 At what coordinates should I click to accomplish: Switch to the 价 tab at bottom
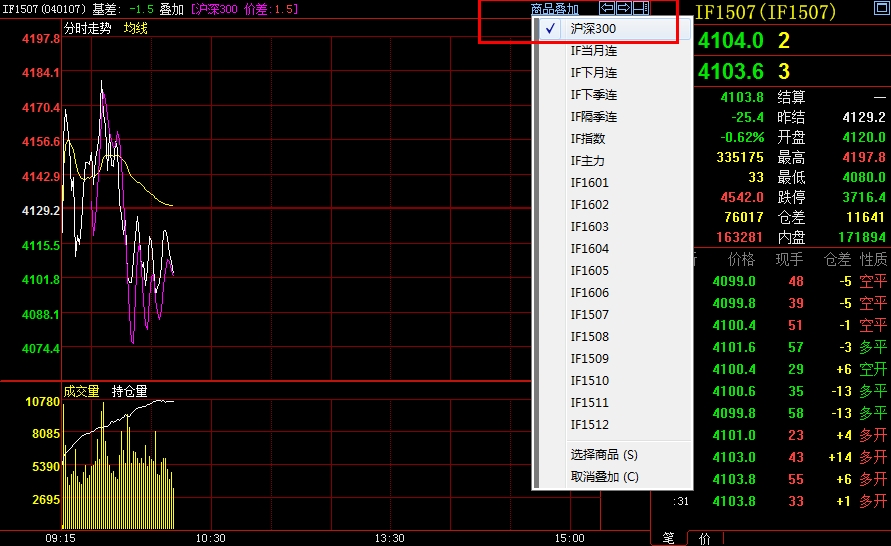click(x=705, y=538)
